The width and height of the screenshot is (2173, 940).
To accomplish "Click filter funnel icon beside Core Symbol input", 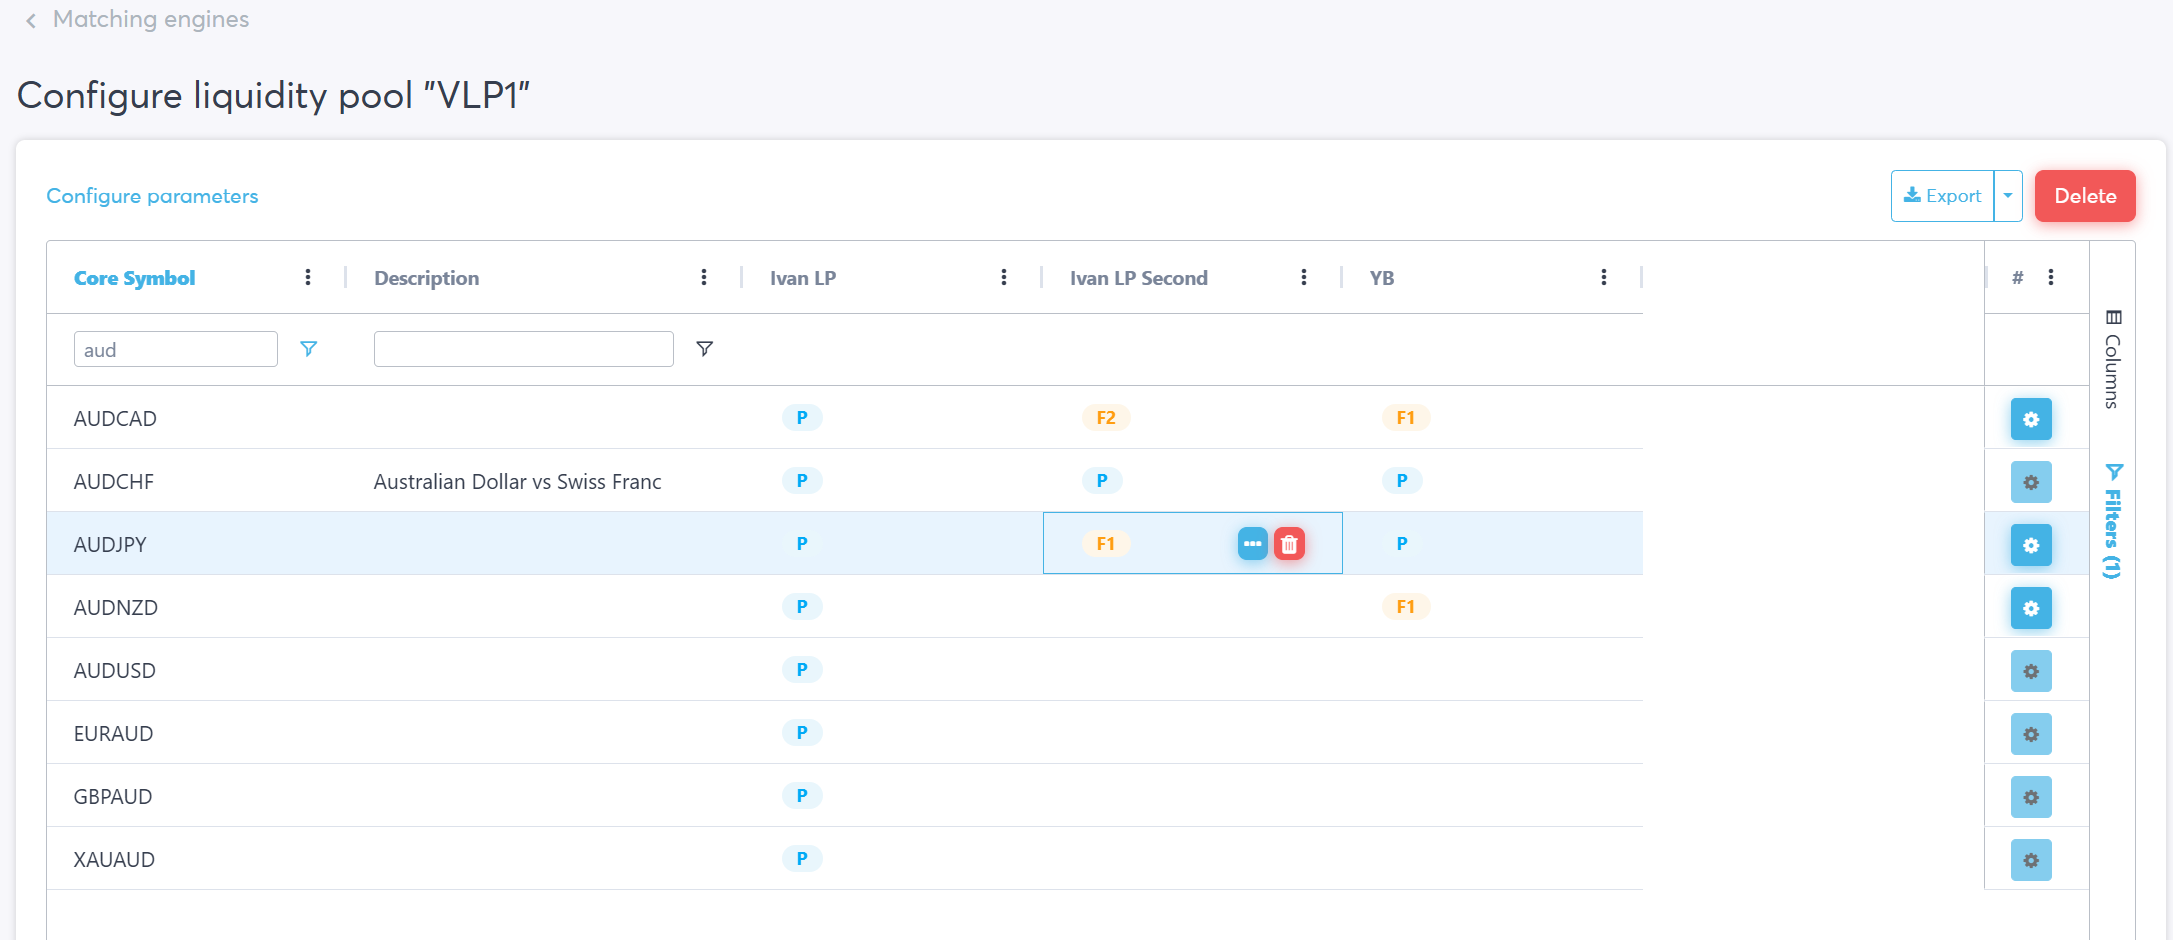I will 309,349.
